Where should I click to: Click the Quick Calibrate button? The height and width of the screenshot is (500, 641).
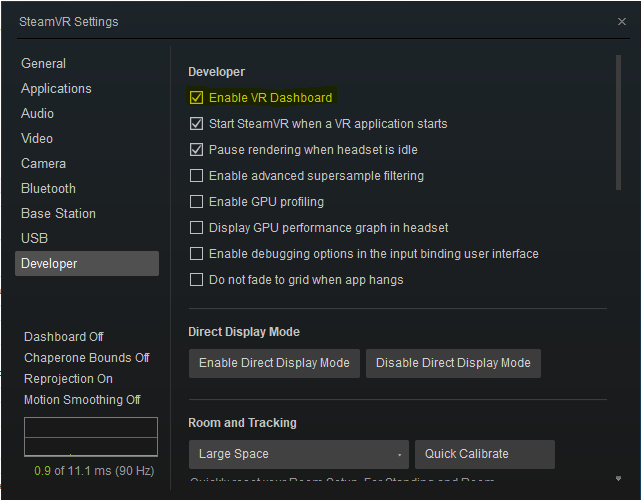click(485, 454)
